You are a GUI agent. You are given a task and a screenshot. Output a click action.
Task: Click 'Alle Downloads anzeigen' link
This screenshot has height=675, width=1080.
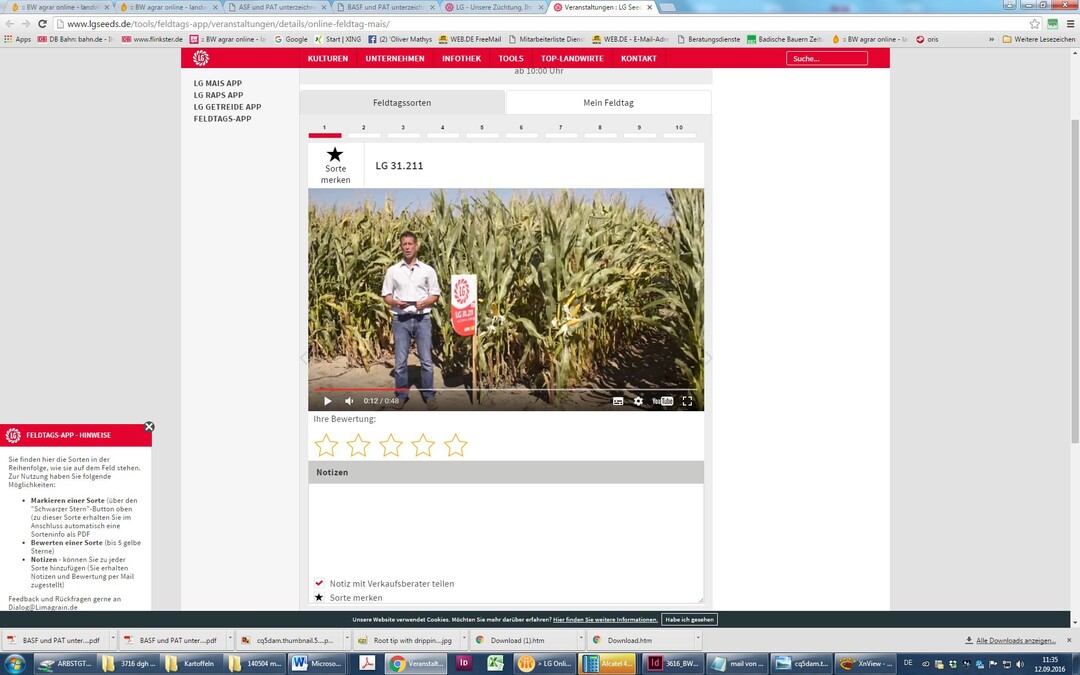(1015, 640)
